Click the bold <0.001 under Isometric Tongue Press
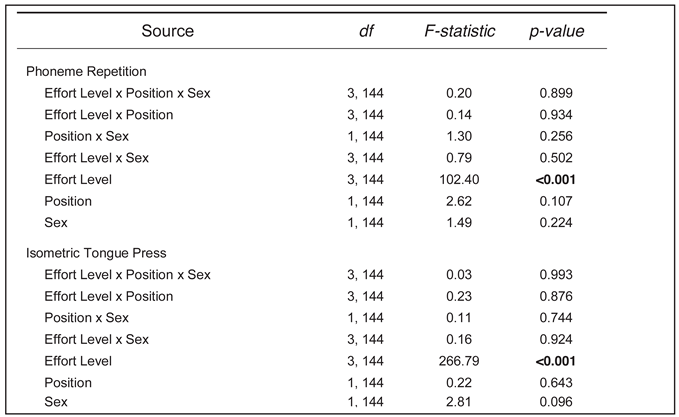 pyautogui.click(x=557, y=361)
